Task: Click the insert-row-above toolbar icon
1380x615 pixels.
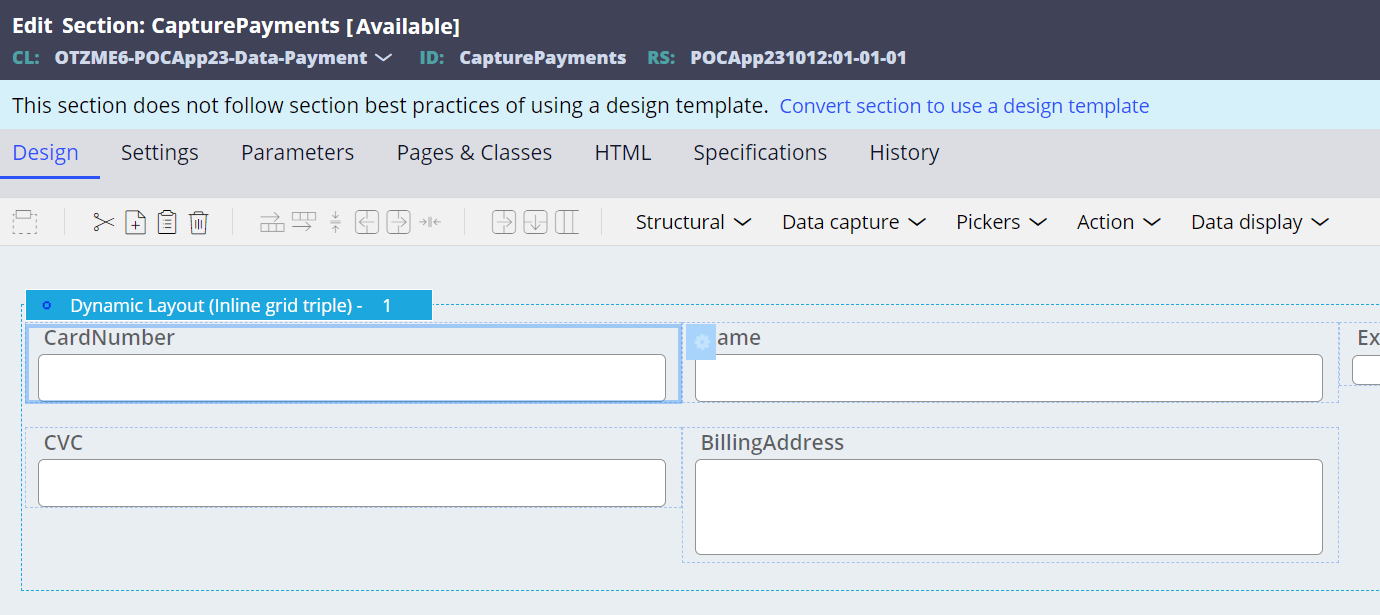Action: point(272,222)
